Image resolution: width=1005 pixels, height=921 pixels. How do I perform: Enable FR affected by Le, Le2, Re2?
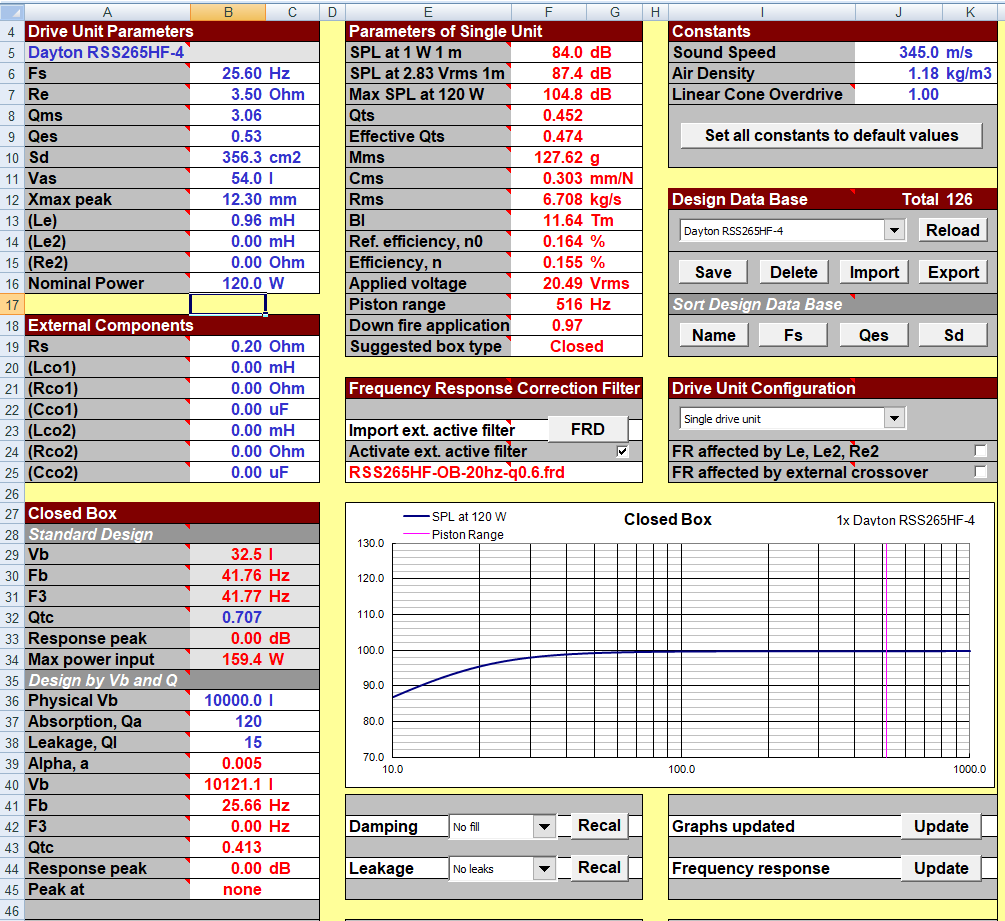(980, 451)
